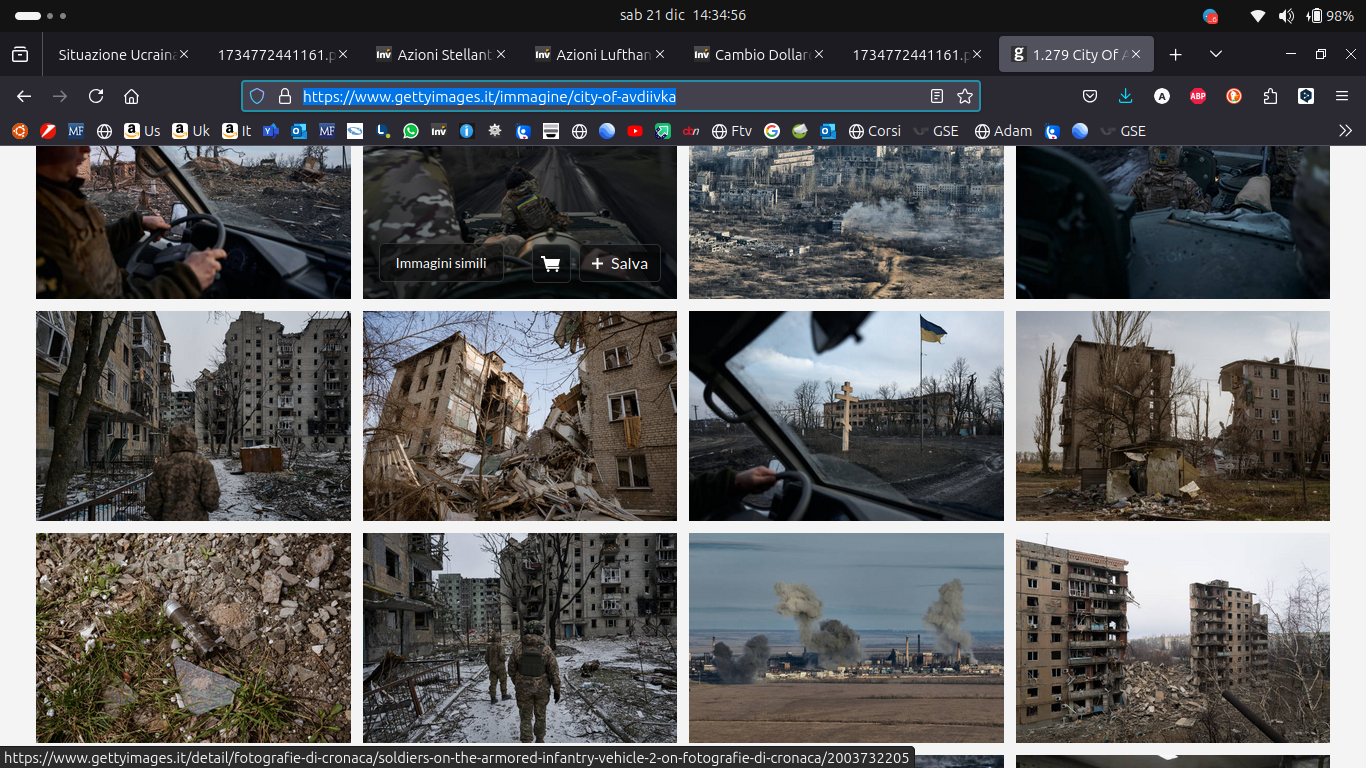Screen dimensions: 1366x768
Task: Open the Google bookmark icon
Action: tap(771, 131)
